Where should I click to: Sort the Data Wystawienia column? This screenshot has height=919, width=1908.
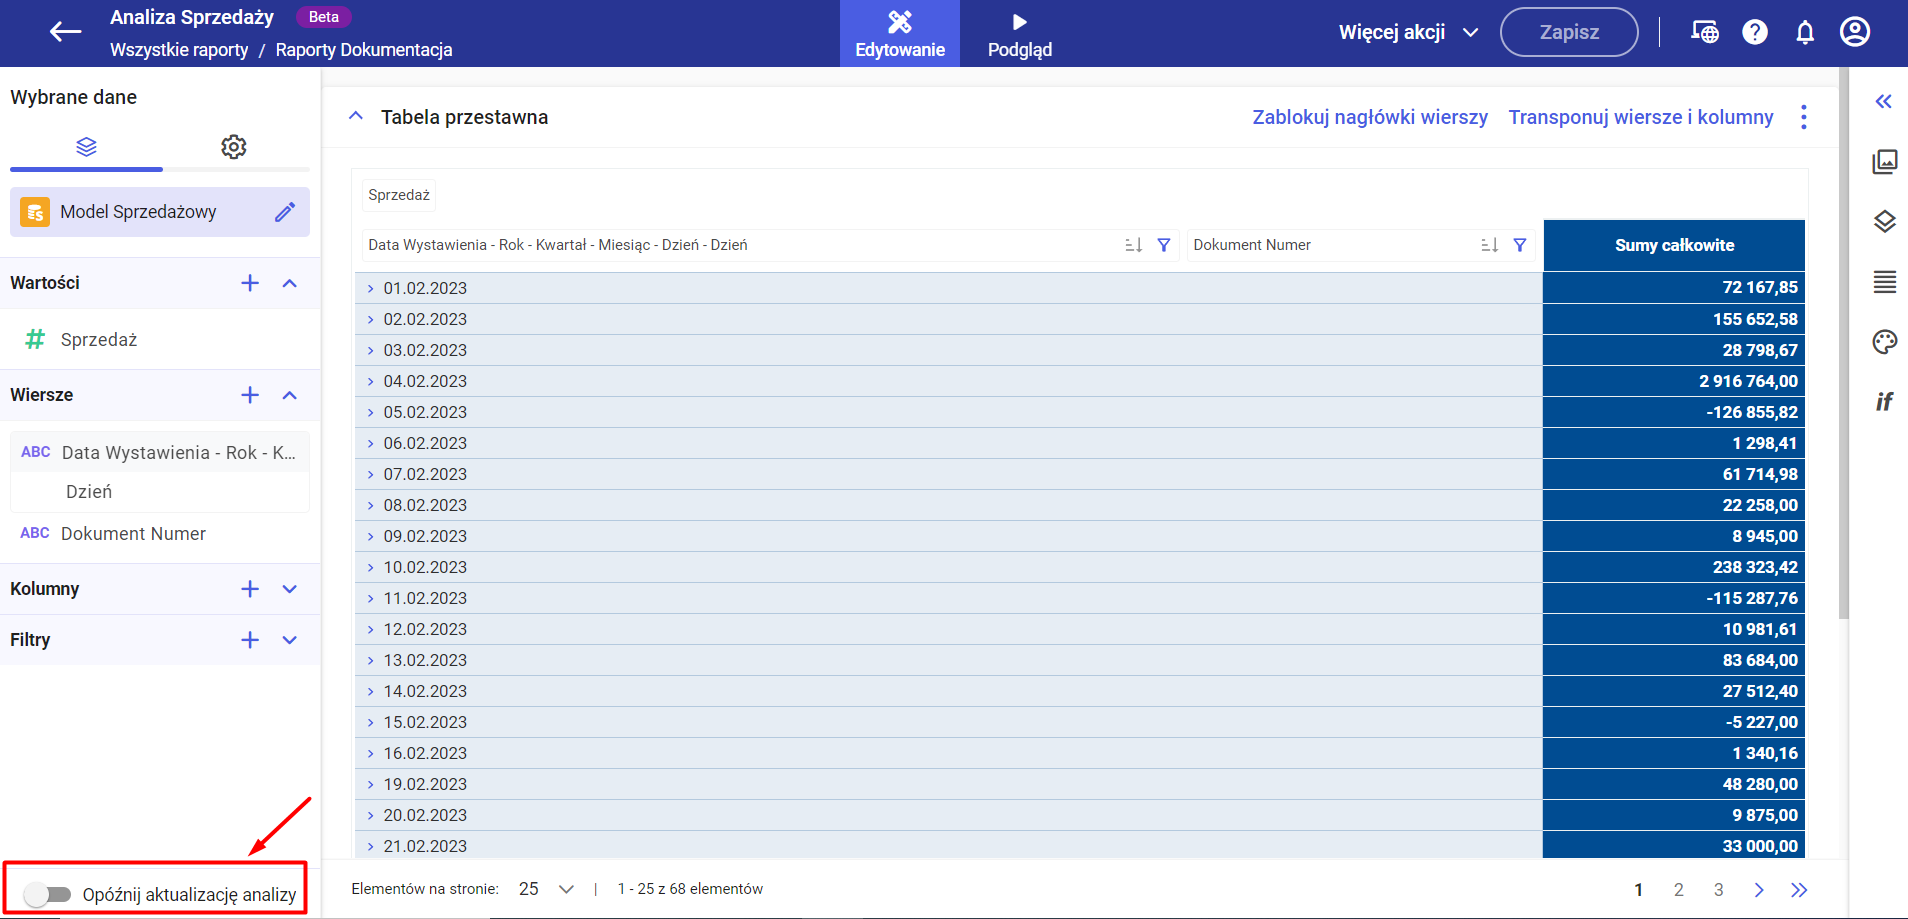coord(1133,245)
